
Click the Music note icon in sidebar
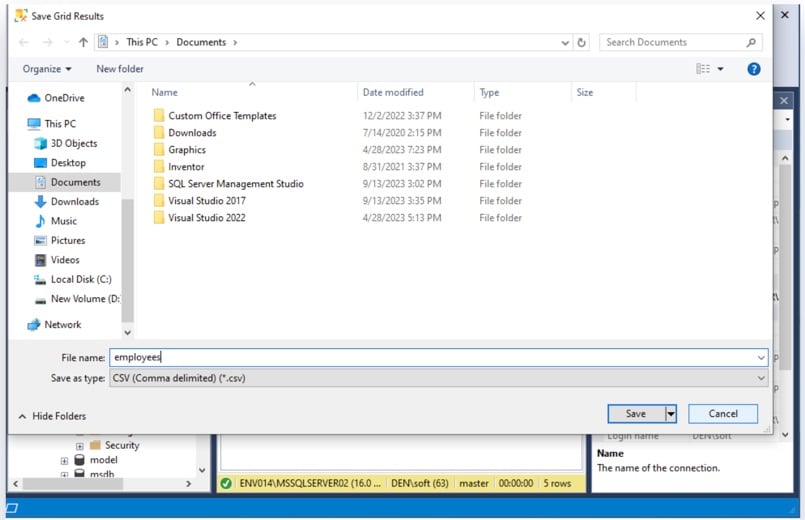(x=40, y=221)
